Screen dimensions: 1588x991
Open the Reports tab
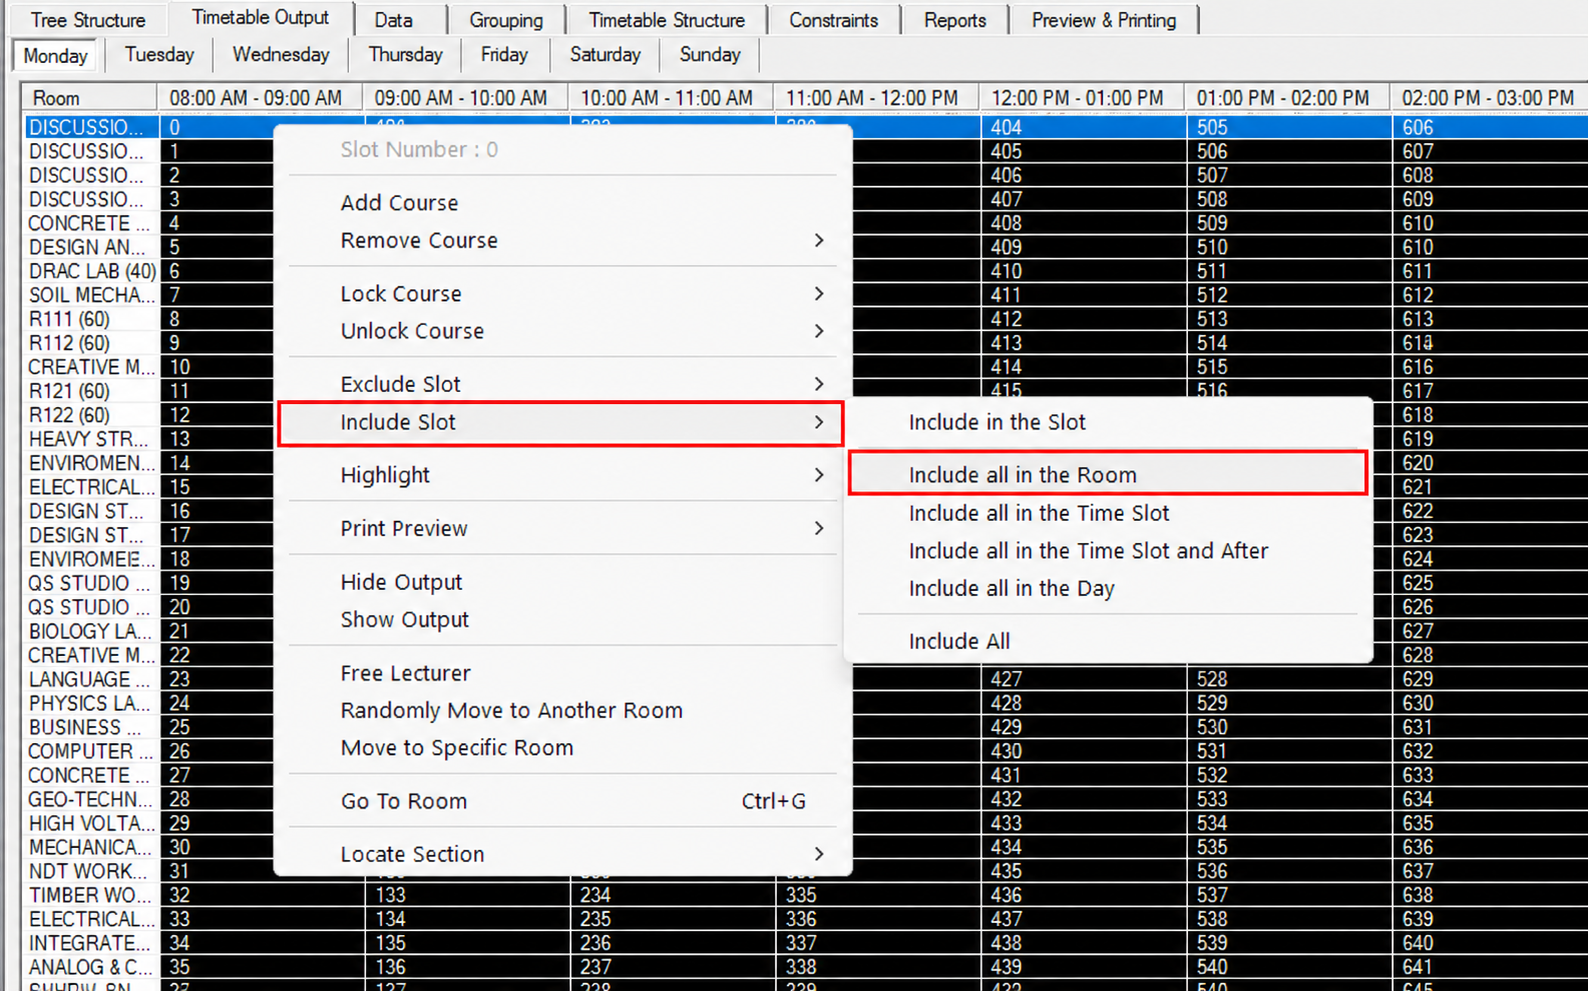click(955, 20)
